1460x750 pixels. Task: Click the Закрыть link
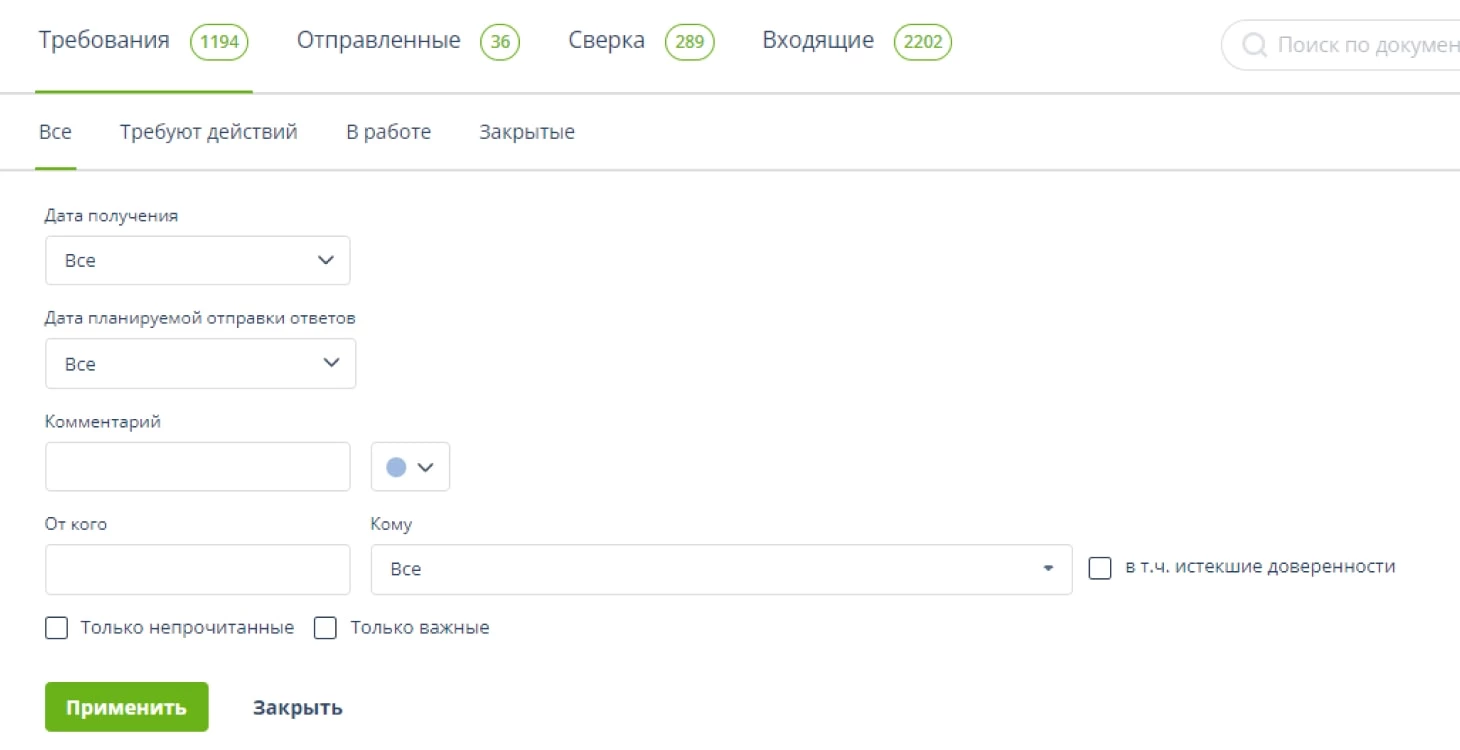coord(298,708)
